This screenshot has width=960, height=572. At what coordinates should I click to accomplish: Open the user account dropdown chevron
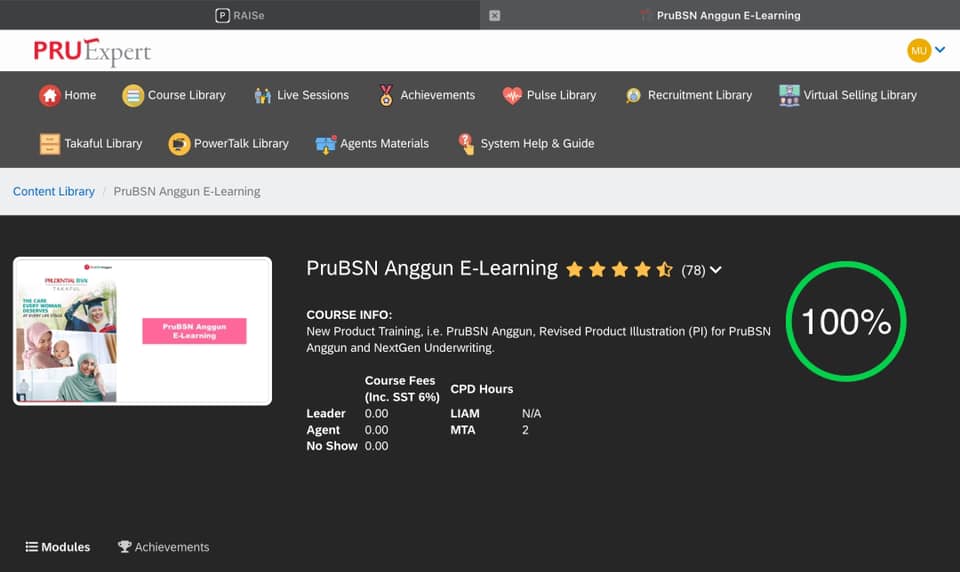pos(940,50)
